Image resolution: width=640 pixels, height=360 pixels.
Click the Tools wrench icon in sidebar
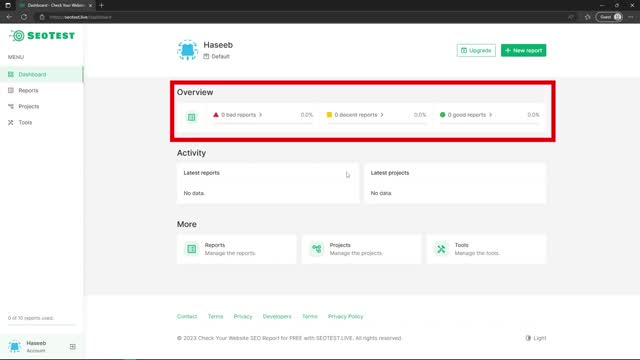point(11,122)
